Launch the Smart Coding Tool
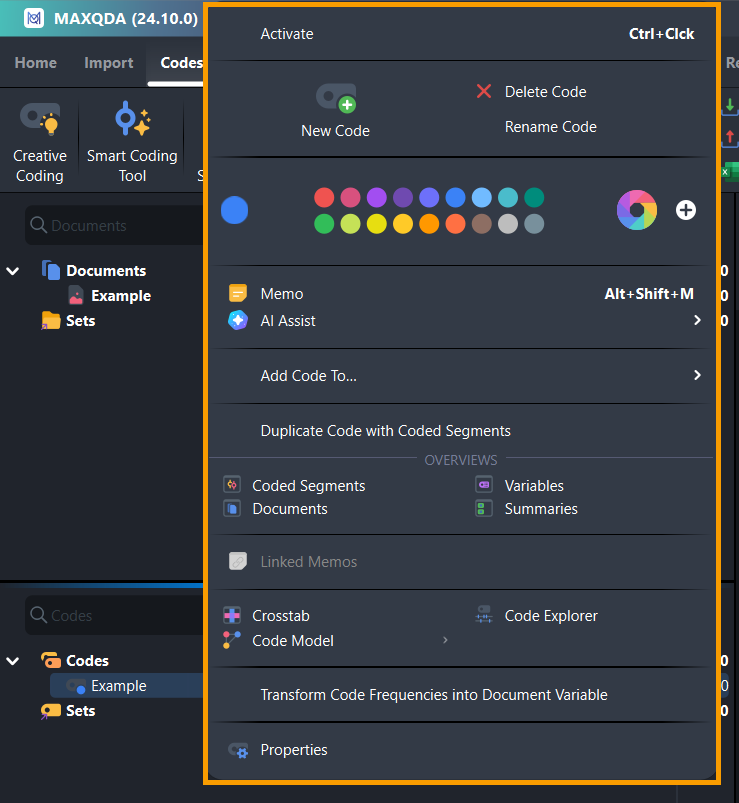Image resolution: width=739 pixels, height=803 pixels. tap(132, 141)
